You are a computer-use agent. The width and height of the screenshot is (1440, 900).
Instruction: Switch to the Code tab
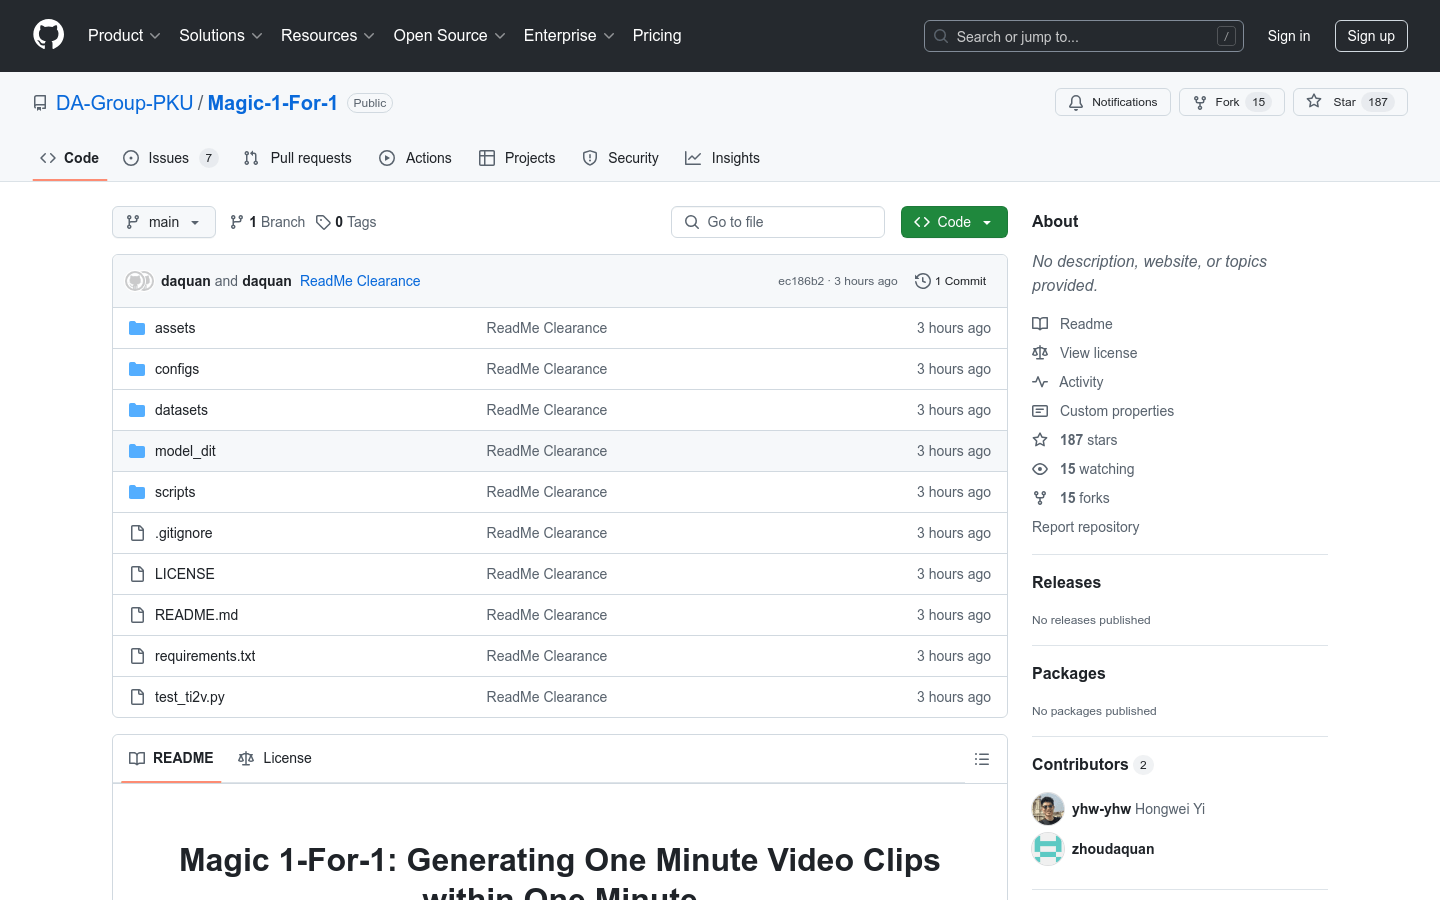pos(70,158)
